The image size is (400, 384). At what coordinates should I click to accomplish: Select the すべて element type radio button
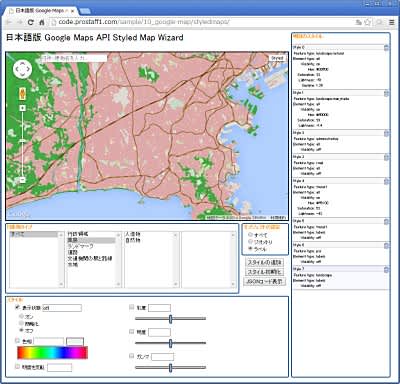tap(250, 235)
